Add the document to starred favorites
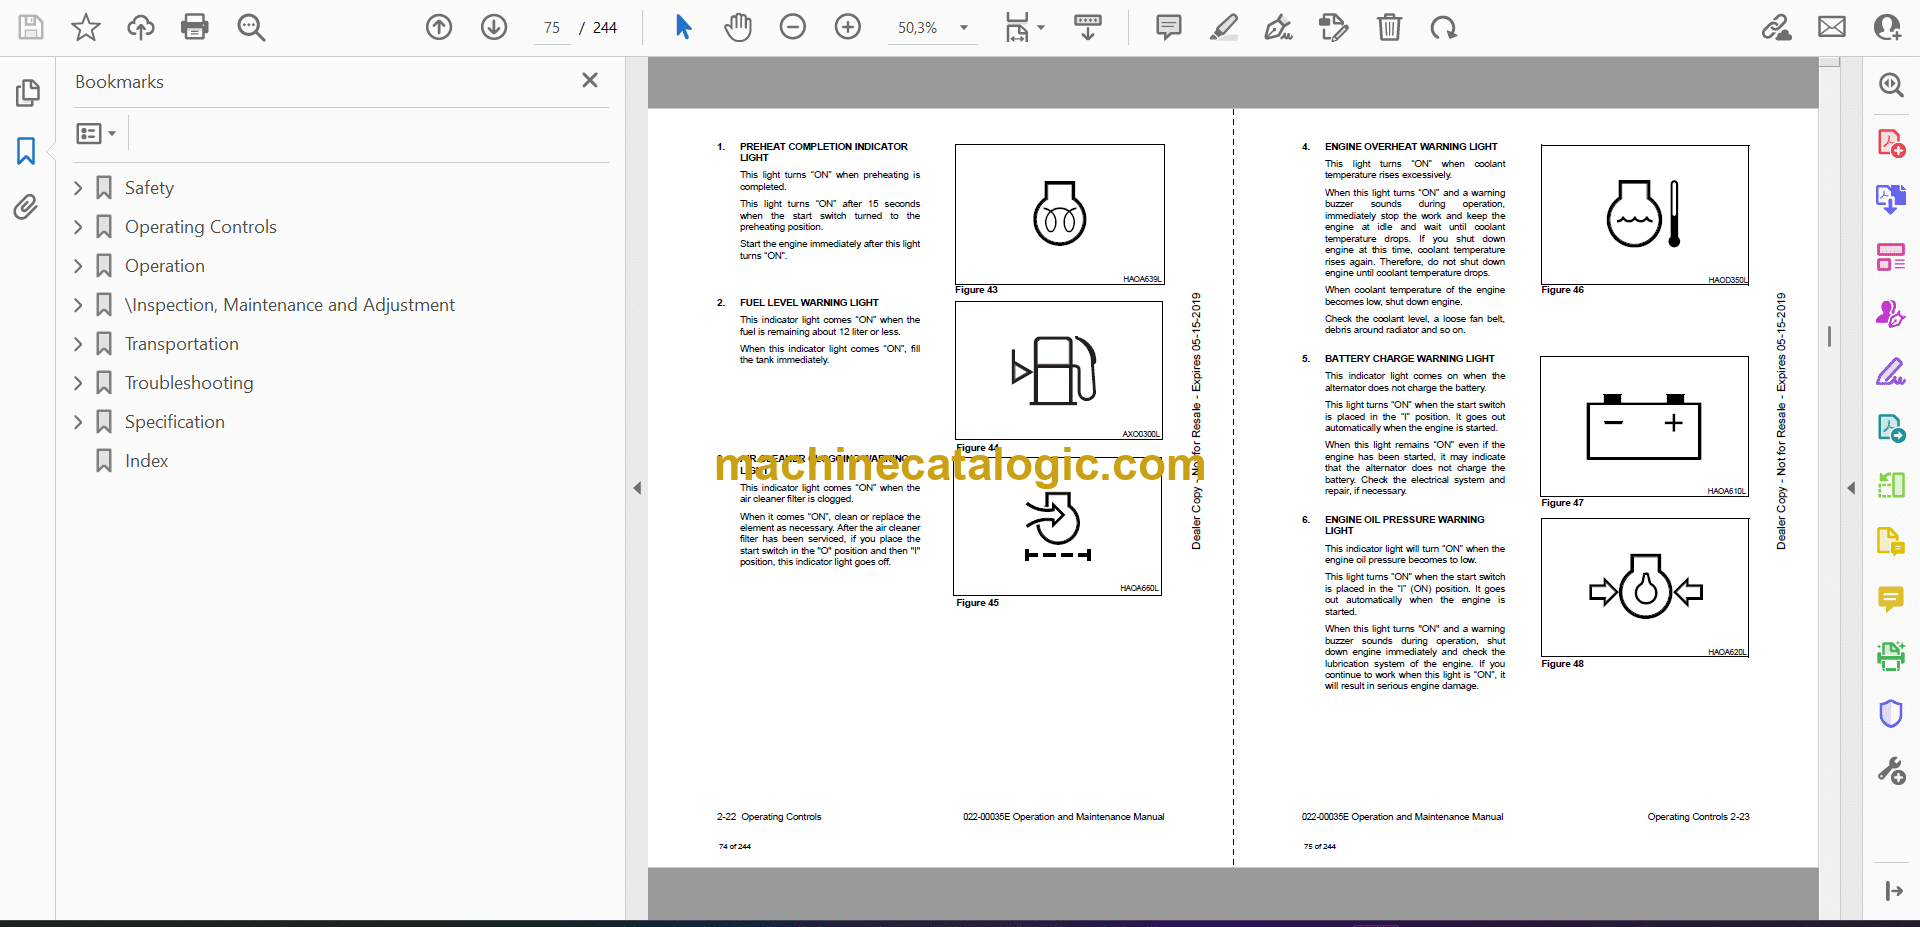1920x927 pixels. pos(86,27)
